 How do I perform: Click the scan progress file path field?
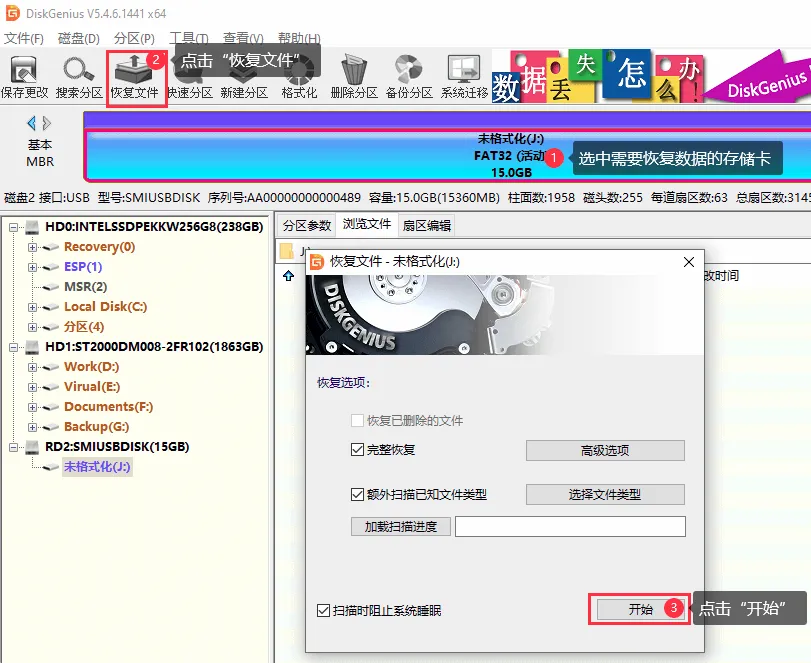(570, 526)
